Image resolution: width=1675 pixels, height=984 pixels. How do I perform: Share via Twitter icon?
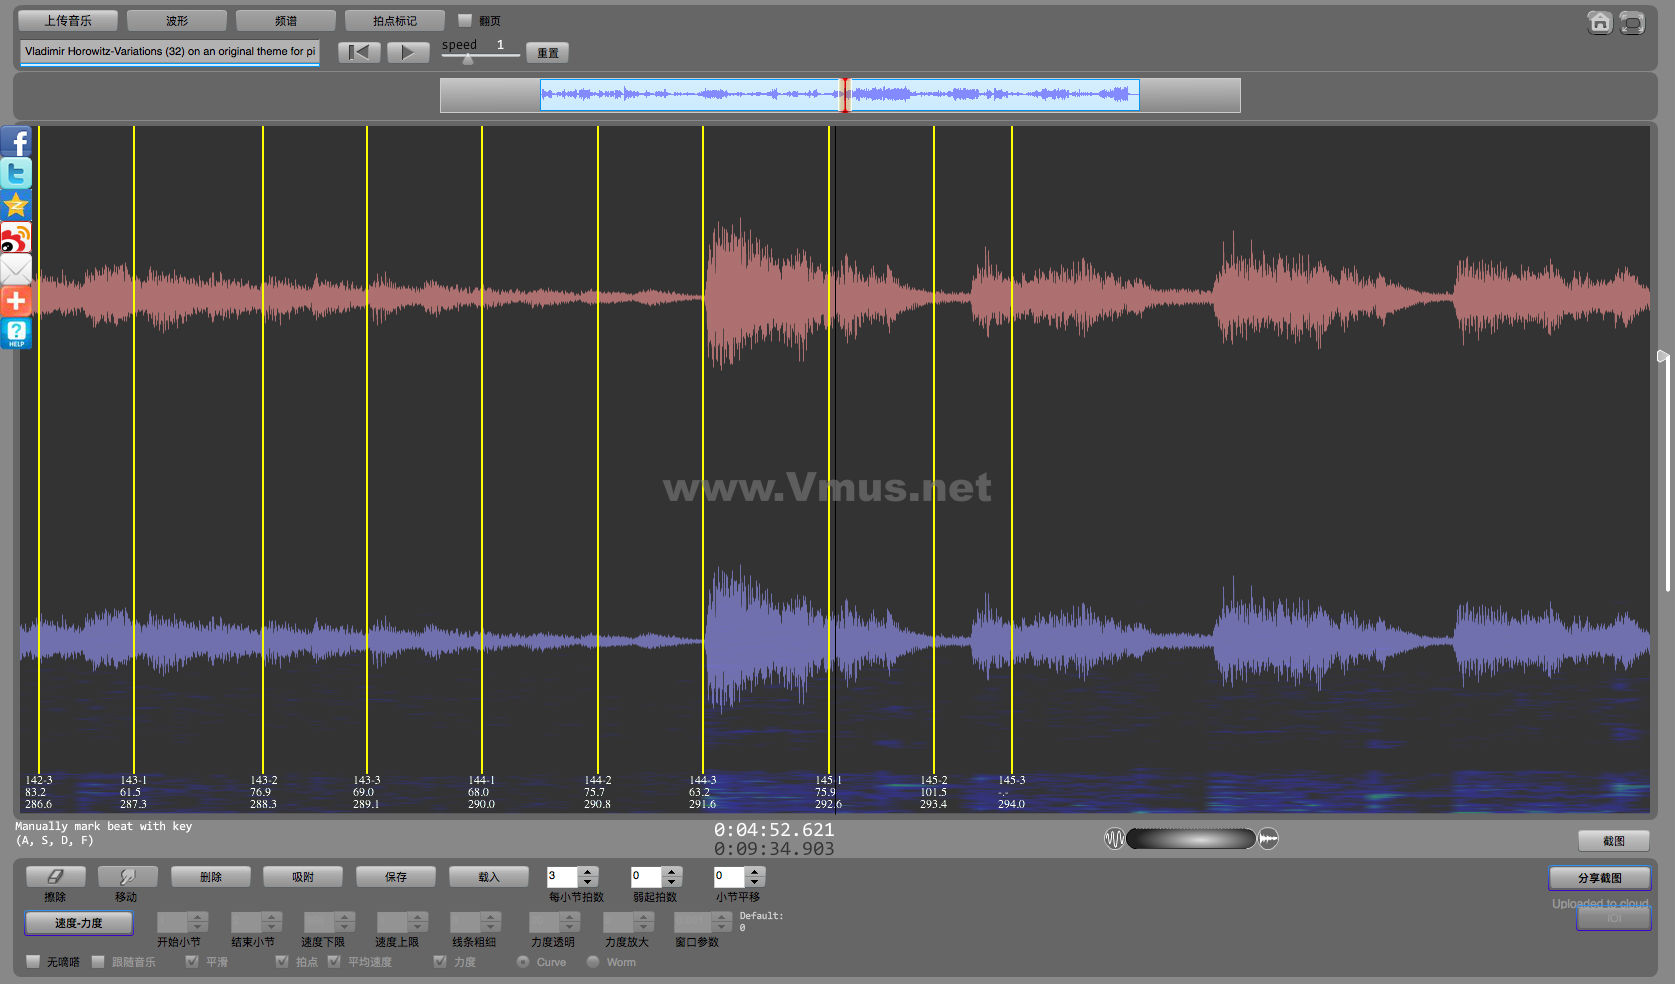coord(16,173)
